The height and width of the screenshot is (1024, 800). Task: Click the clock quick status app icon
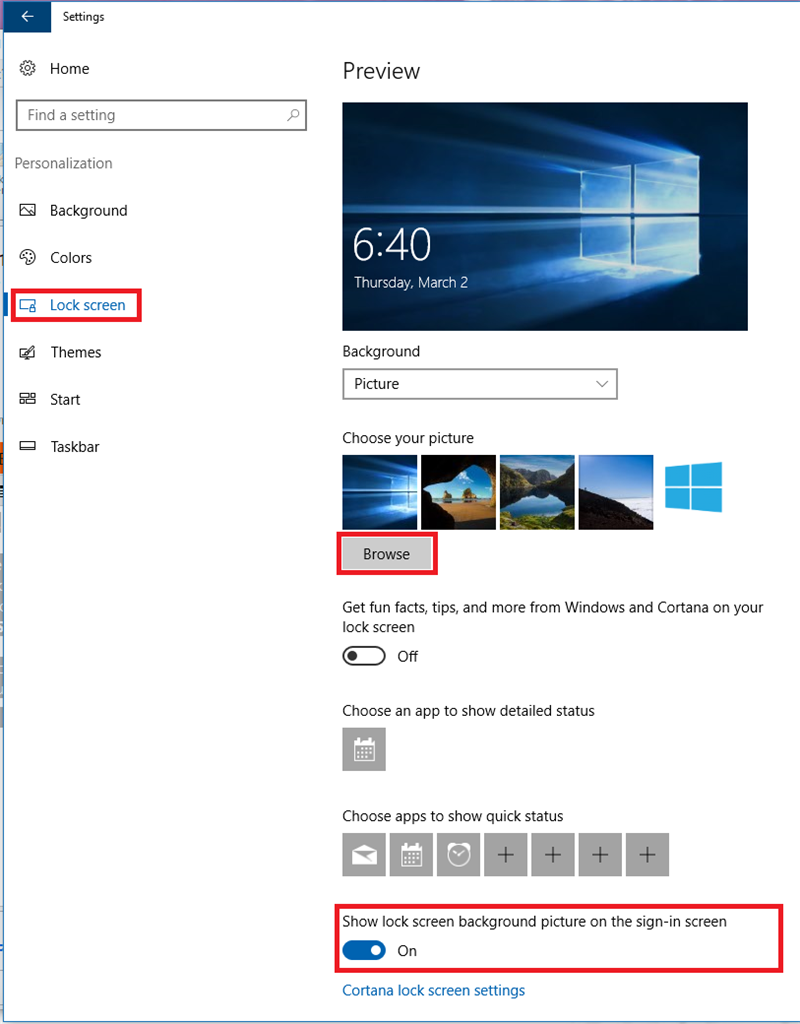pos(458,855)
